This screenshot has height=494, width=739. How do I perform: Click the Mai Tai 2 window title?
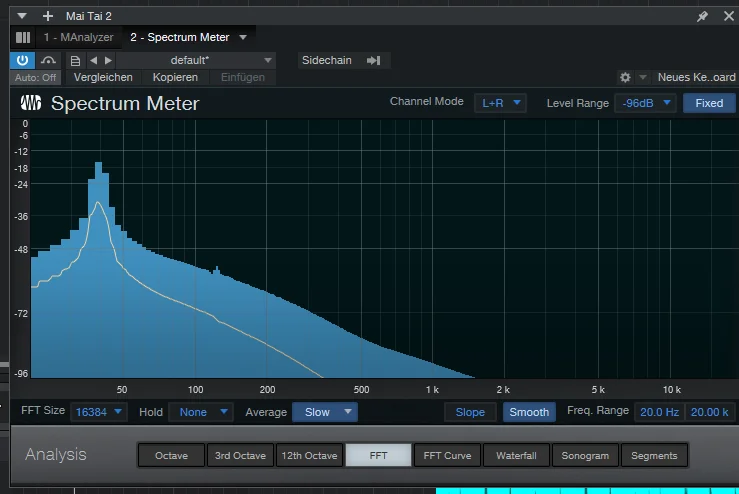[x=89, y=16]
